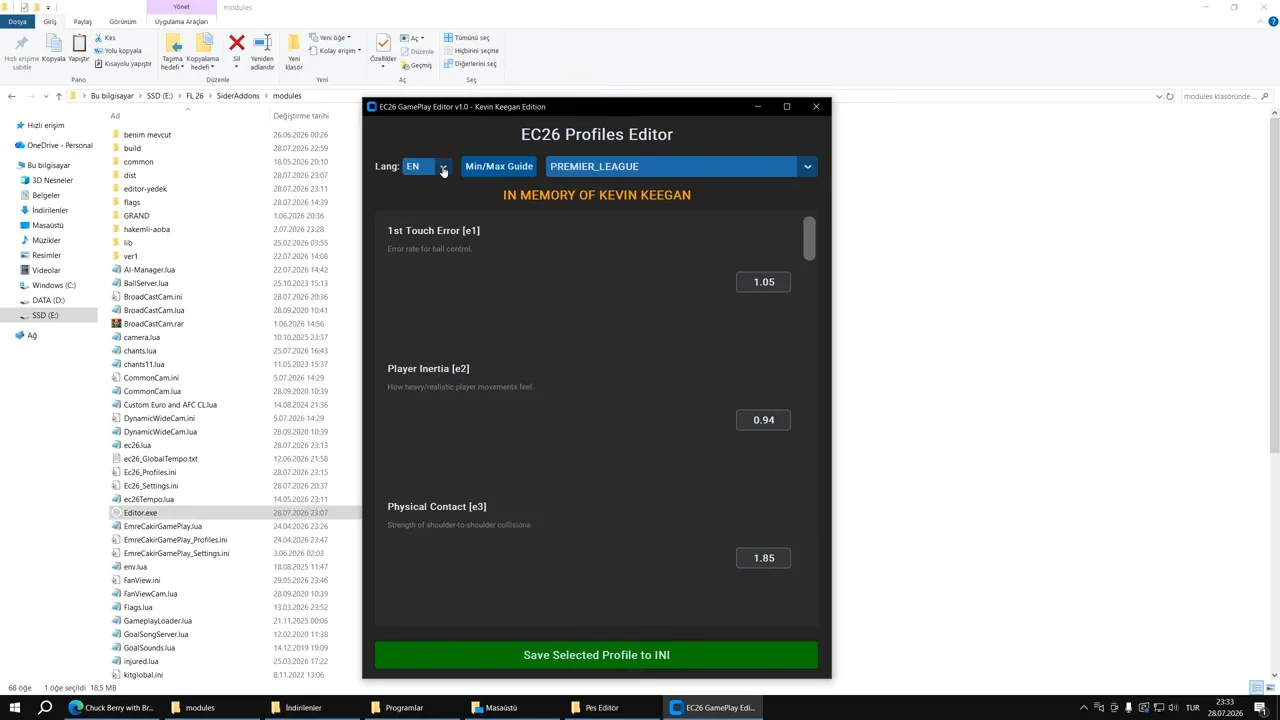Open Özellikler properties icon

point(383,43)
